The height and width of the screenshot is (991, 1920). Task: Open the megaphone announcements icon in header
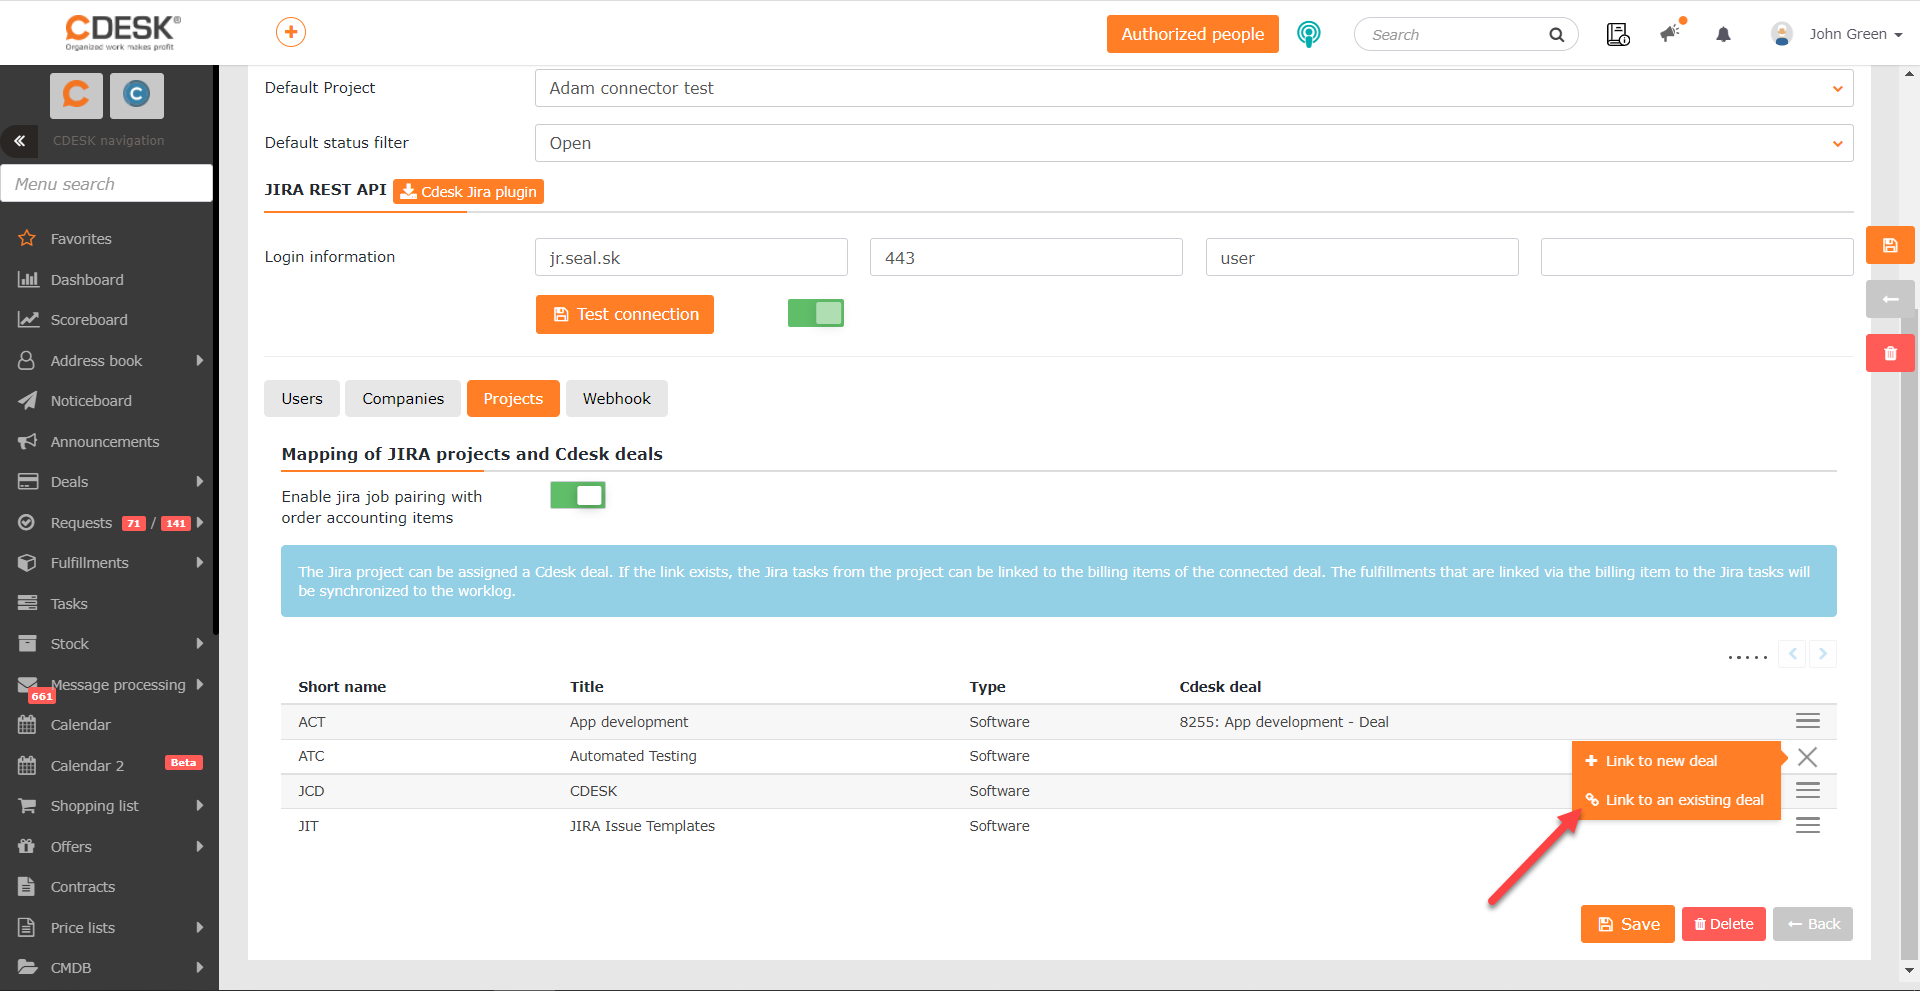1671,33
